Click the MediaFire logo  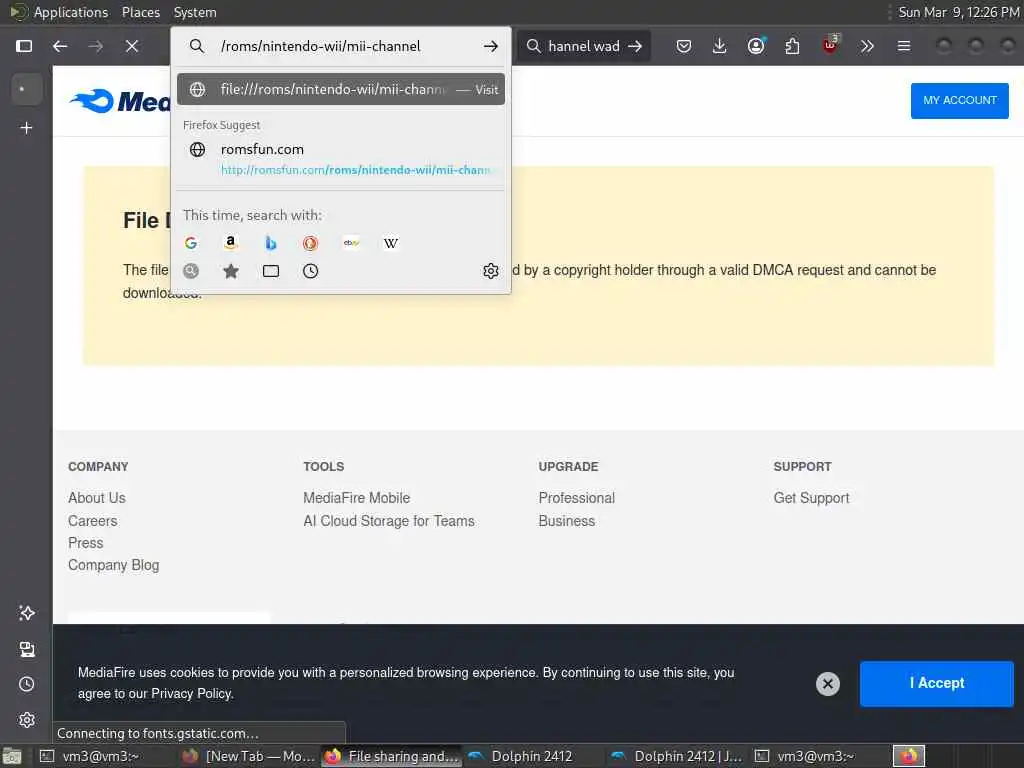point(120,101)
